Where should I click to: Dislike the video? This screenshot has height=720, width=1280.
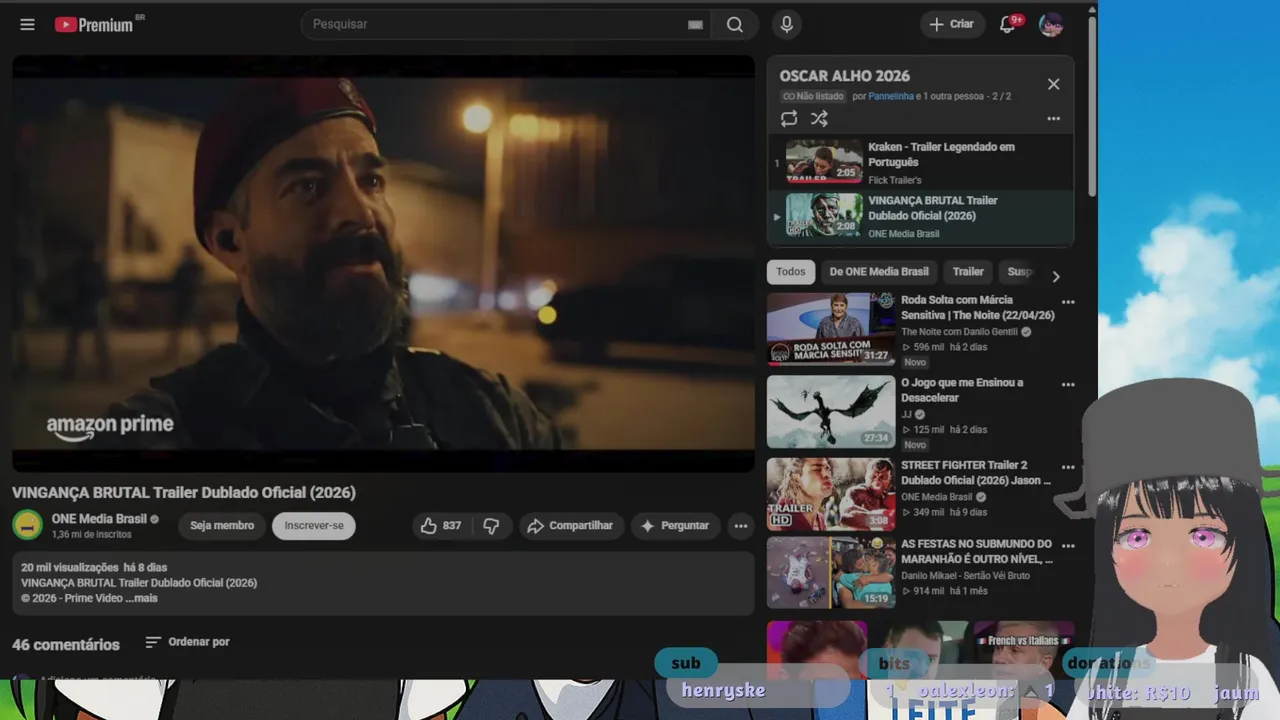[x=491, y=525]
